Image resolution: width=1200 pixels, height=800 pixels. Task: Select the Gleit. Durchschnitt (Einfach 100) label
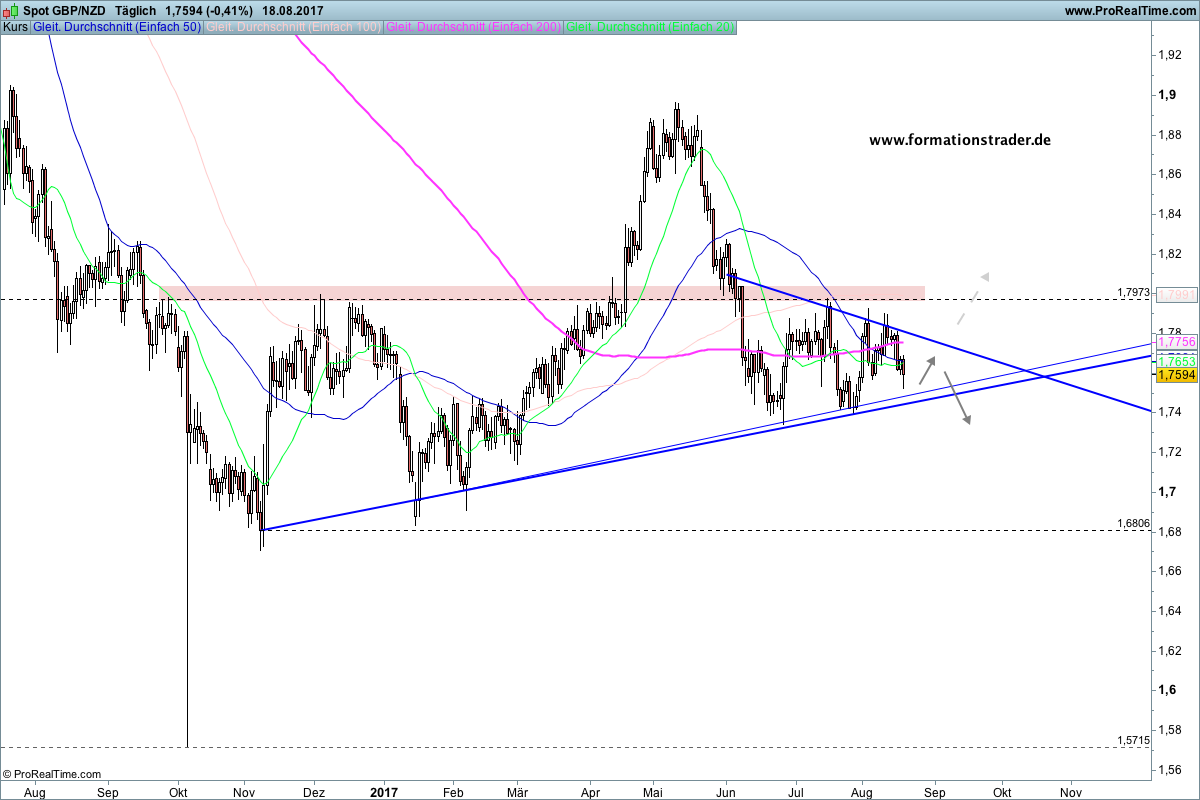(292, 27)
